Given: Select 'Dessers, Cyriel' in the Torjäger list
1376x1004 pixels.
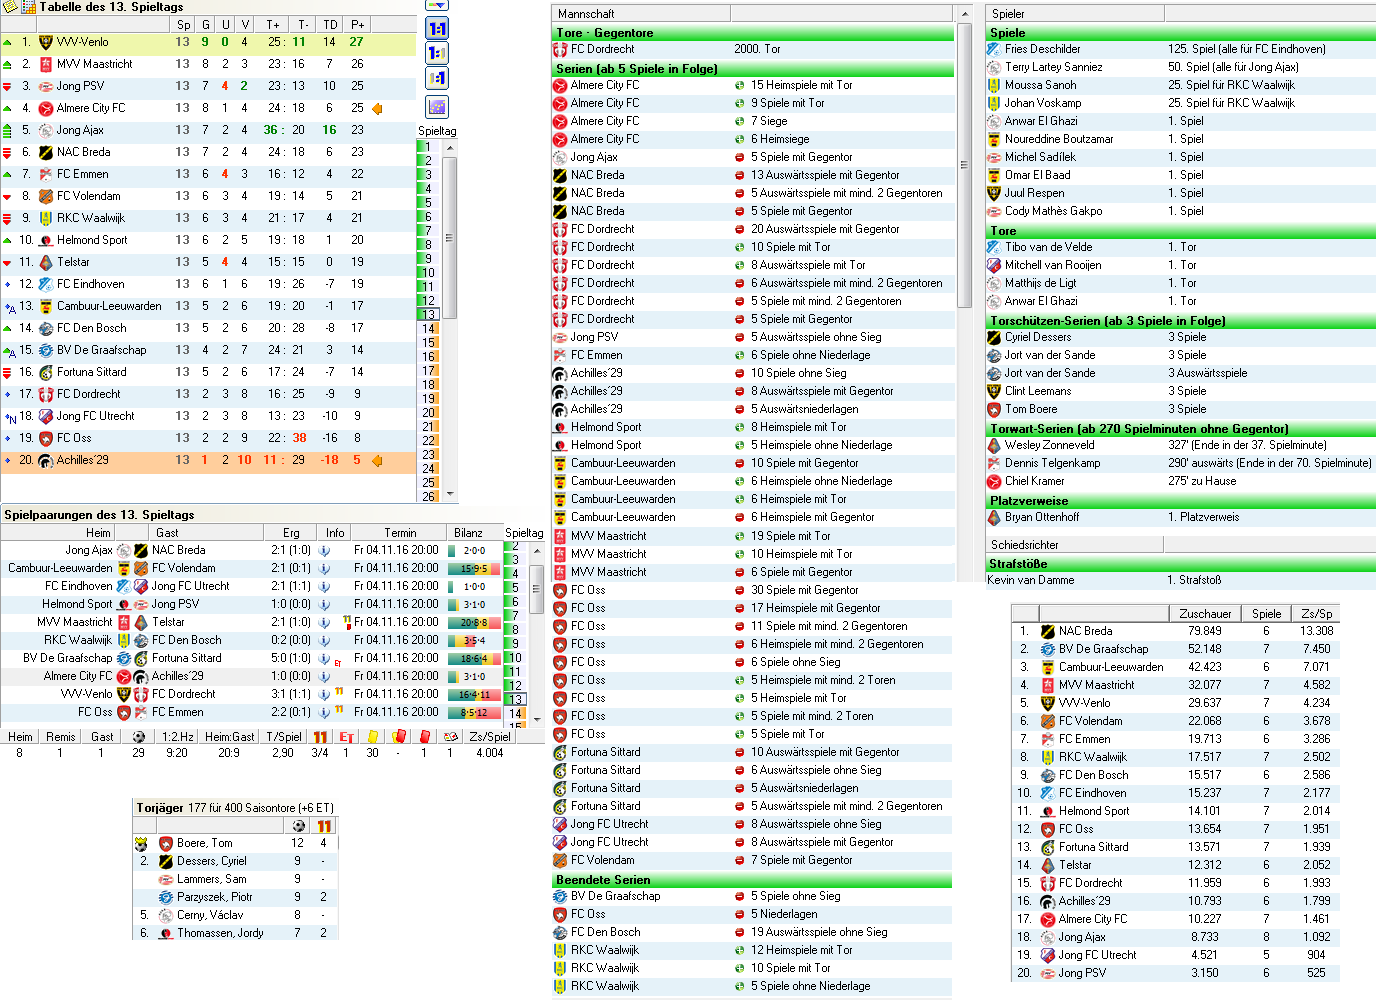Looking at the screenshot, I should (x=236, y=861).
